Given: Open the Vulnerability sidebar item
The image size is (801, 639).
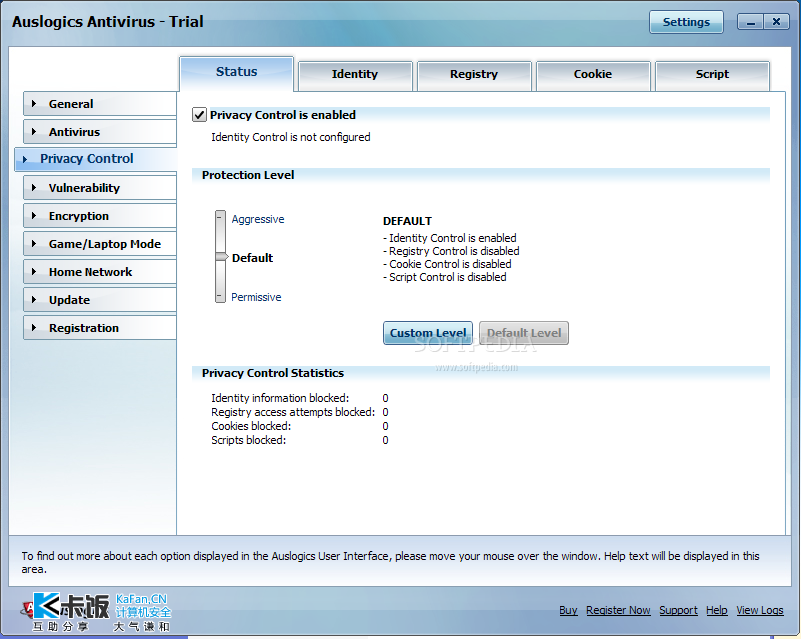Looking at the screenshot, I should tap(100, 188).
